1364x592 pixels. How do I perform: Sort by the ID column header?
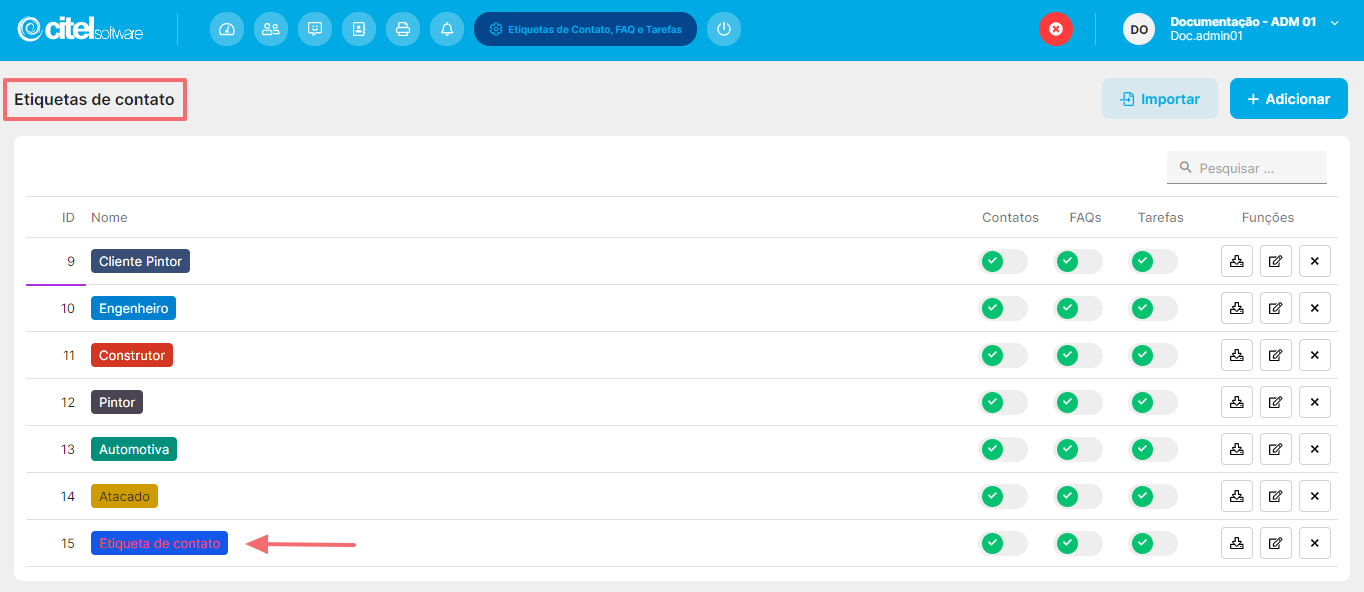(68, 217)
